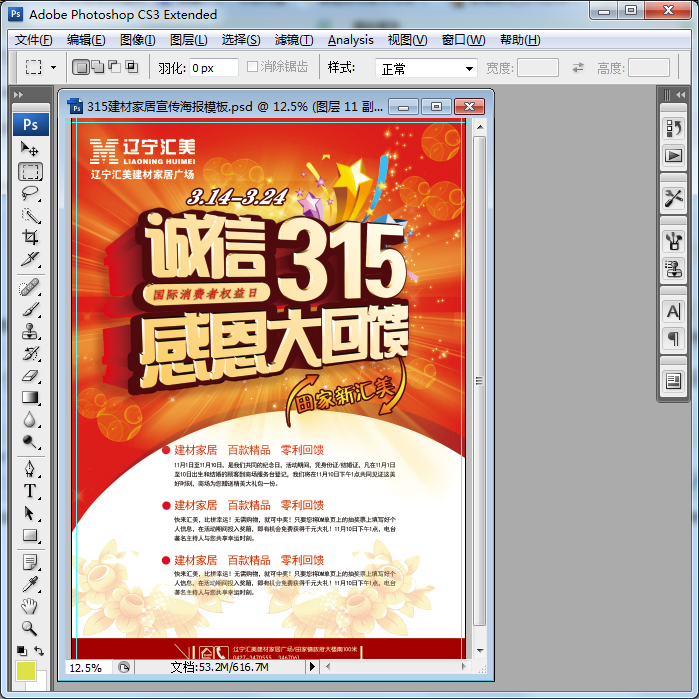Click the Ps logo above the toolbox
This screenshot has height=699, width=699.
30,124
